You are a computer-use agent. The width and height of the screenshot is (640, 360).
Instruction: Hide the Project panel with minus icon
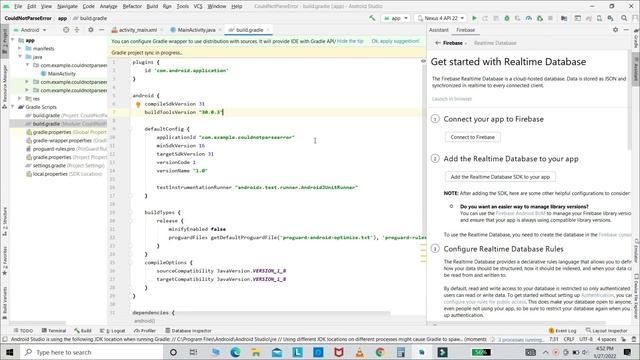[101, 30]
